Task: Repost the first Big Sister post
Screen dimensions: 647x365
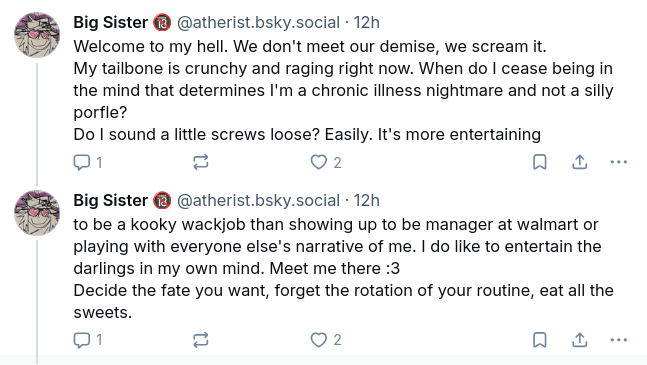Action: [x=201, y=162]
